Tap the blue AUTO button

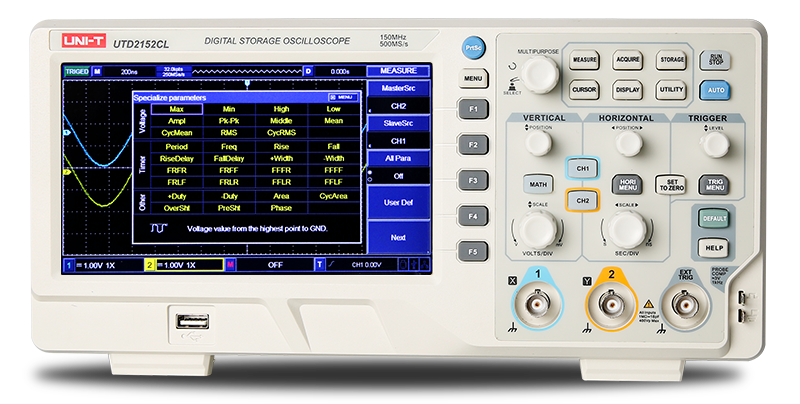point(715,90)
